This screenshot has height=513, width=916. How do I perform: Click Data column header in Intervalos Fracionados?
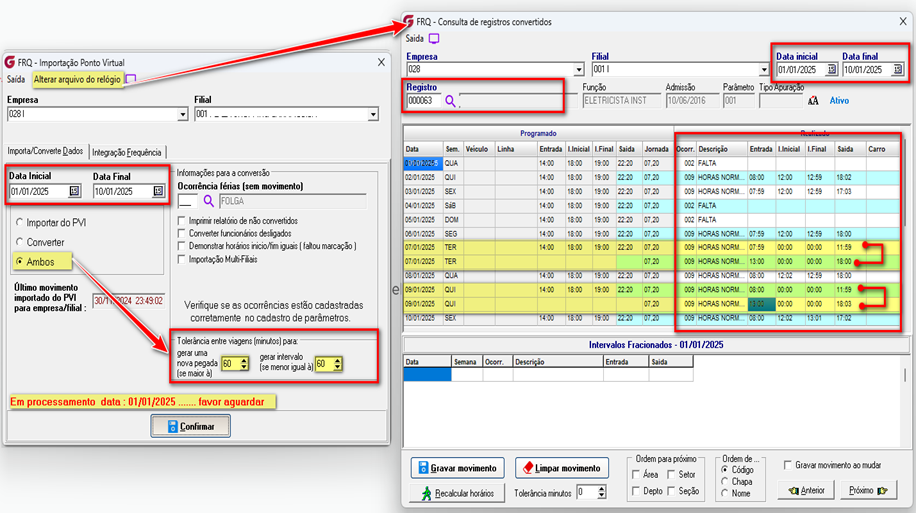pyautogui.click(x=427, y=362)
